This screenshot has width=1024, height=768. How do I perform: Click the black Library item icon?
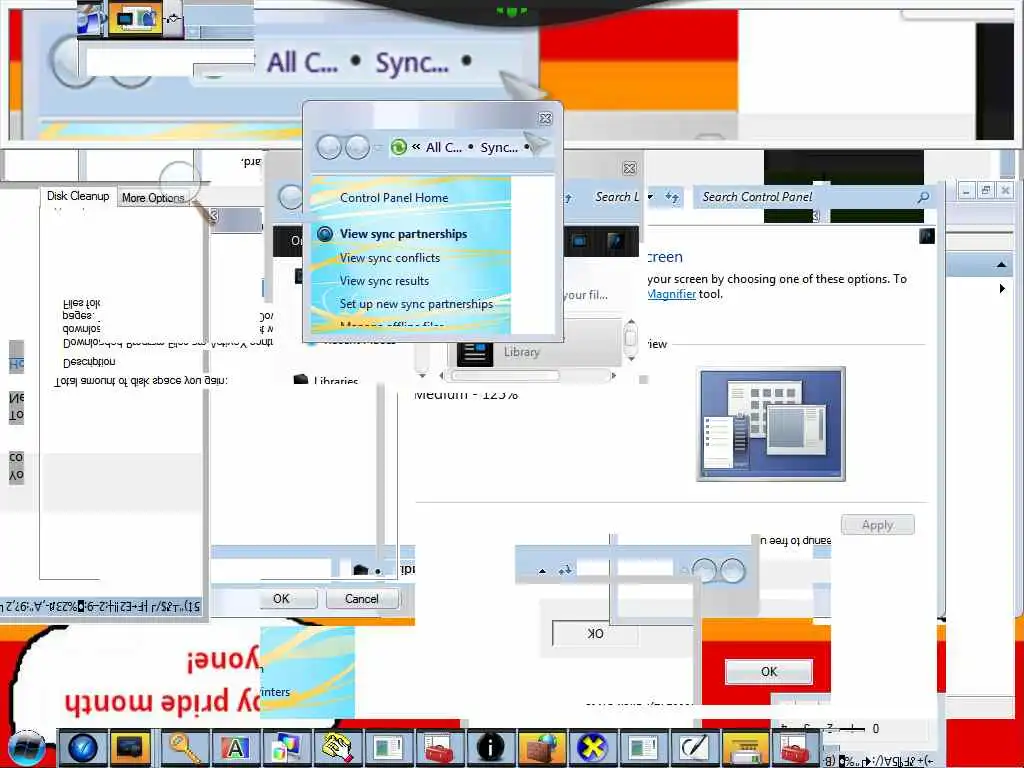click(475, 353)
